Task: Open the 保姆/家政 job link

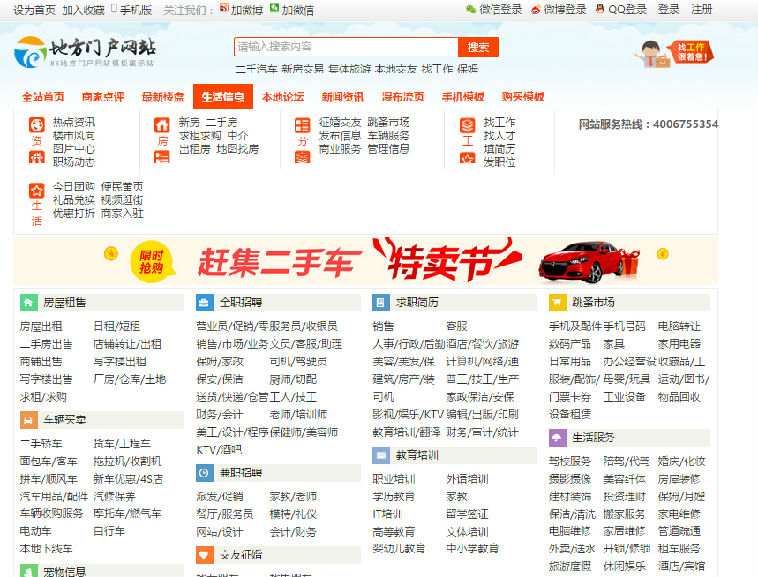Action: (x=220, y=361)
